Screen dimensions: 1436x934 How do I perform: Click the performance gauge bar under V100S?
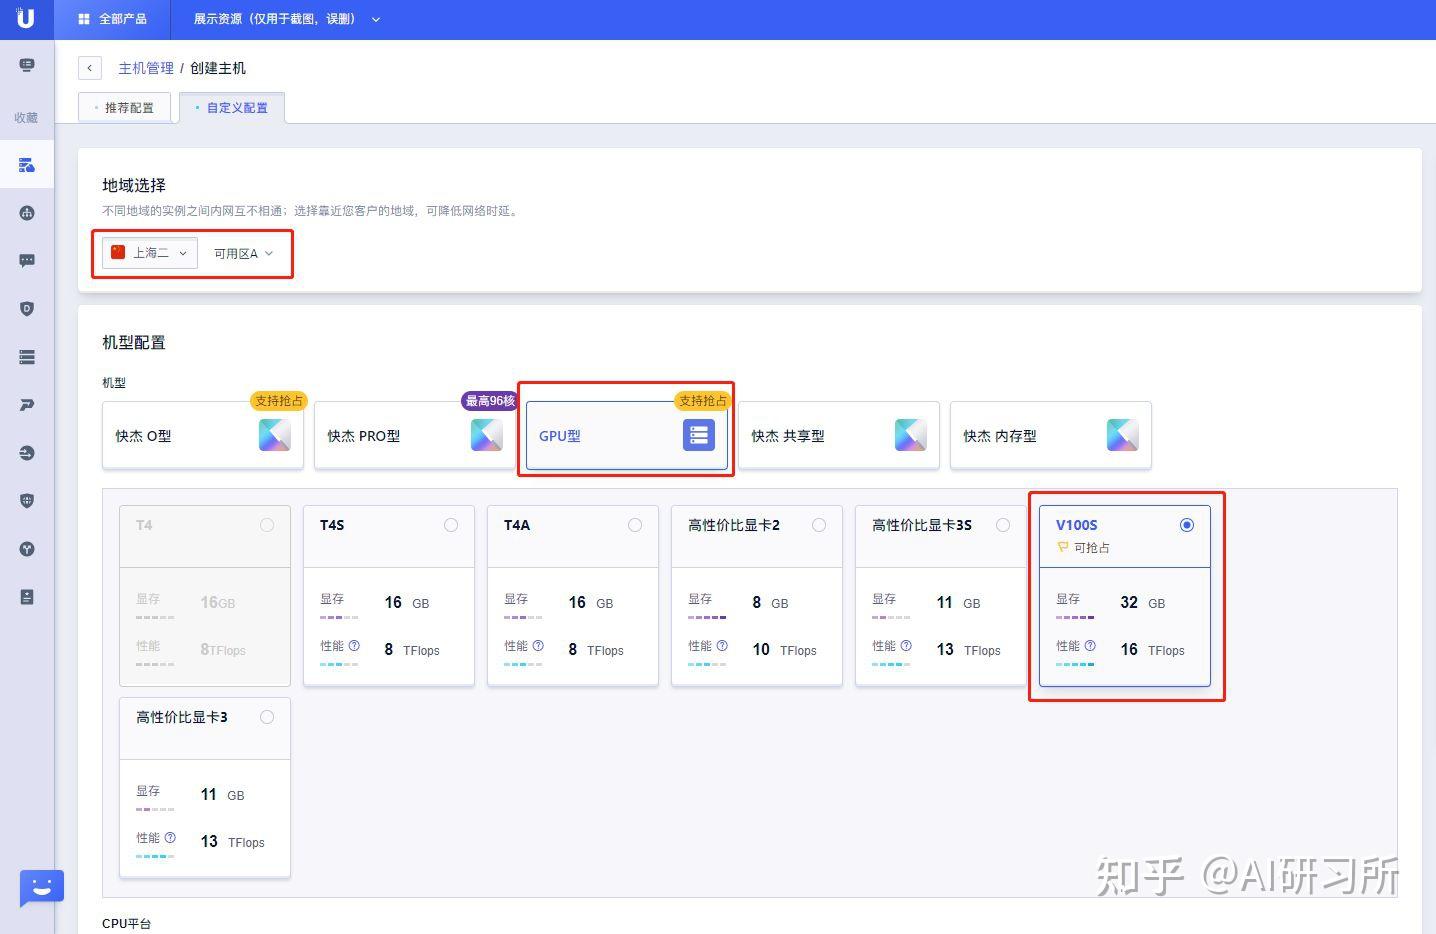1075,663
